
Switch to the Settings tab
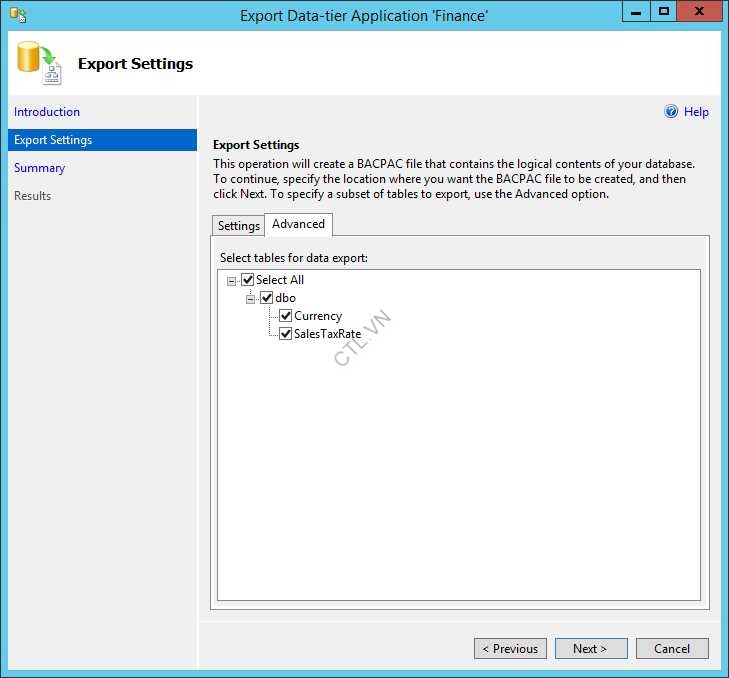coord(239,226)
